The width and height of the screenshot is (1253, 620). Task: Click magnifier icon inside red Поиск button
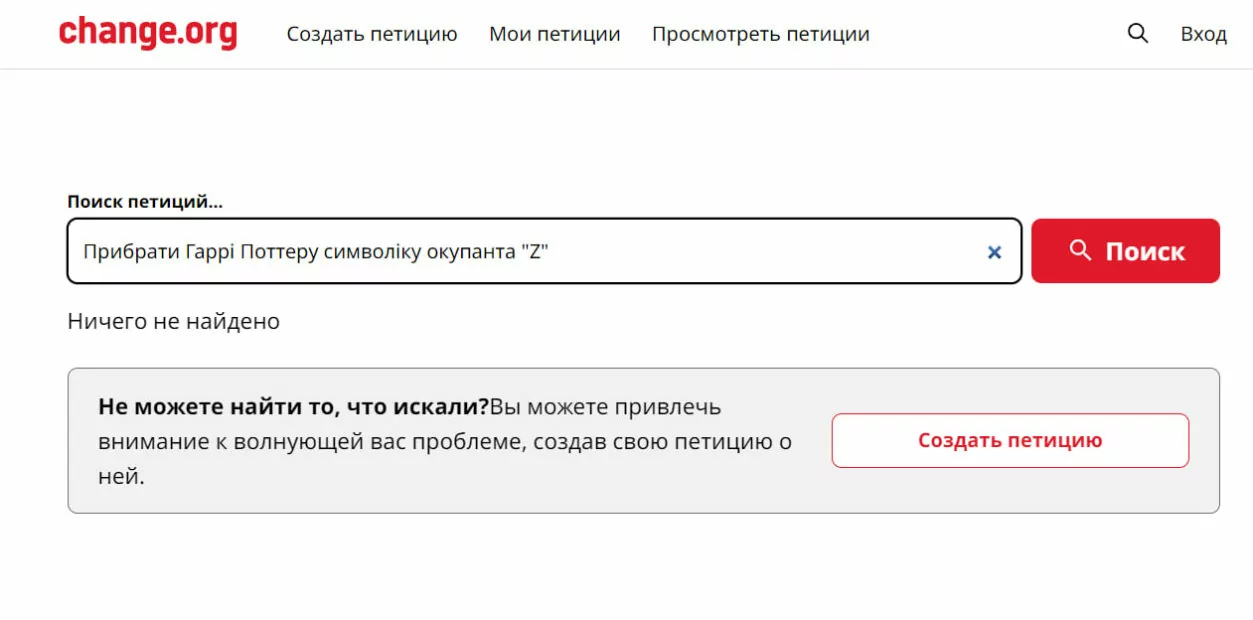[x=1080, y=250]
